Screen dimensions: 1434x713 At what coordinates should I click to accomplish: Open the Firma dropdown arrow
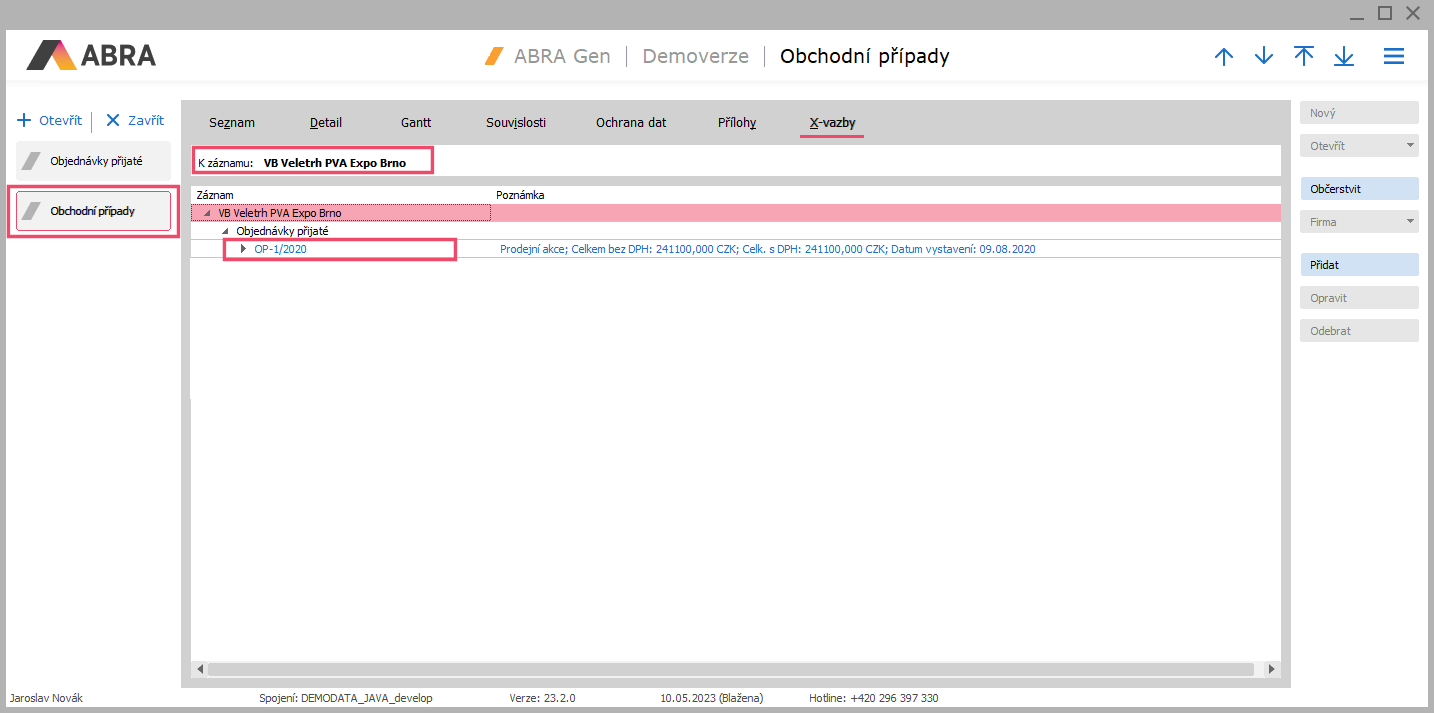point(1410,222)
